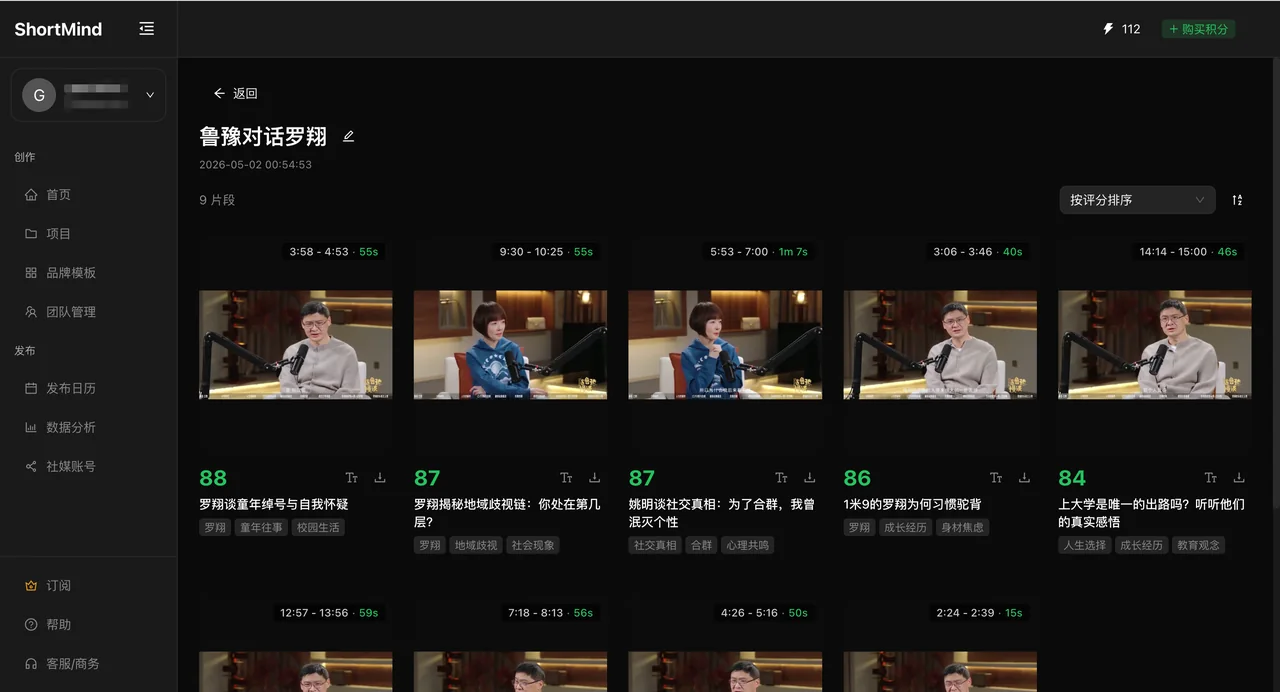Collapse the sidebar with the menu icon
This screenshot has height=692, width=1280.
pos(147,29)
